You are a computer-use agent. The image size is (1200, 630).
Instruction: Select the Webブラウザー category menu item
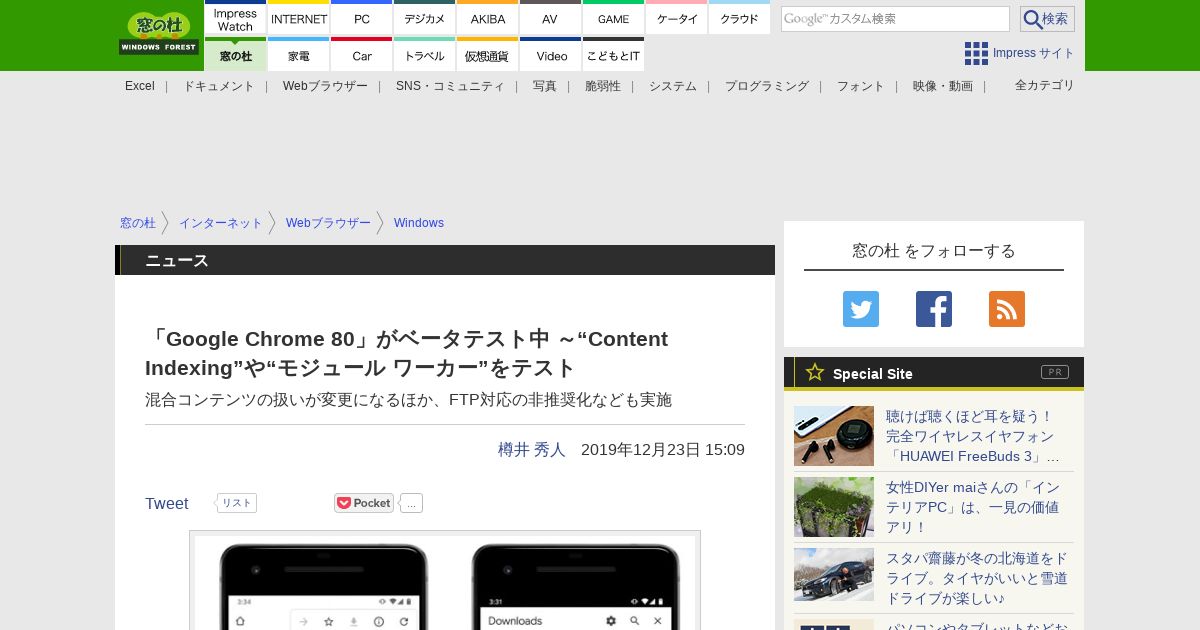click(325, 86)
